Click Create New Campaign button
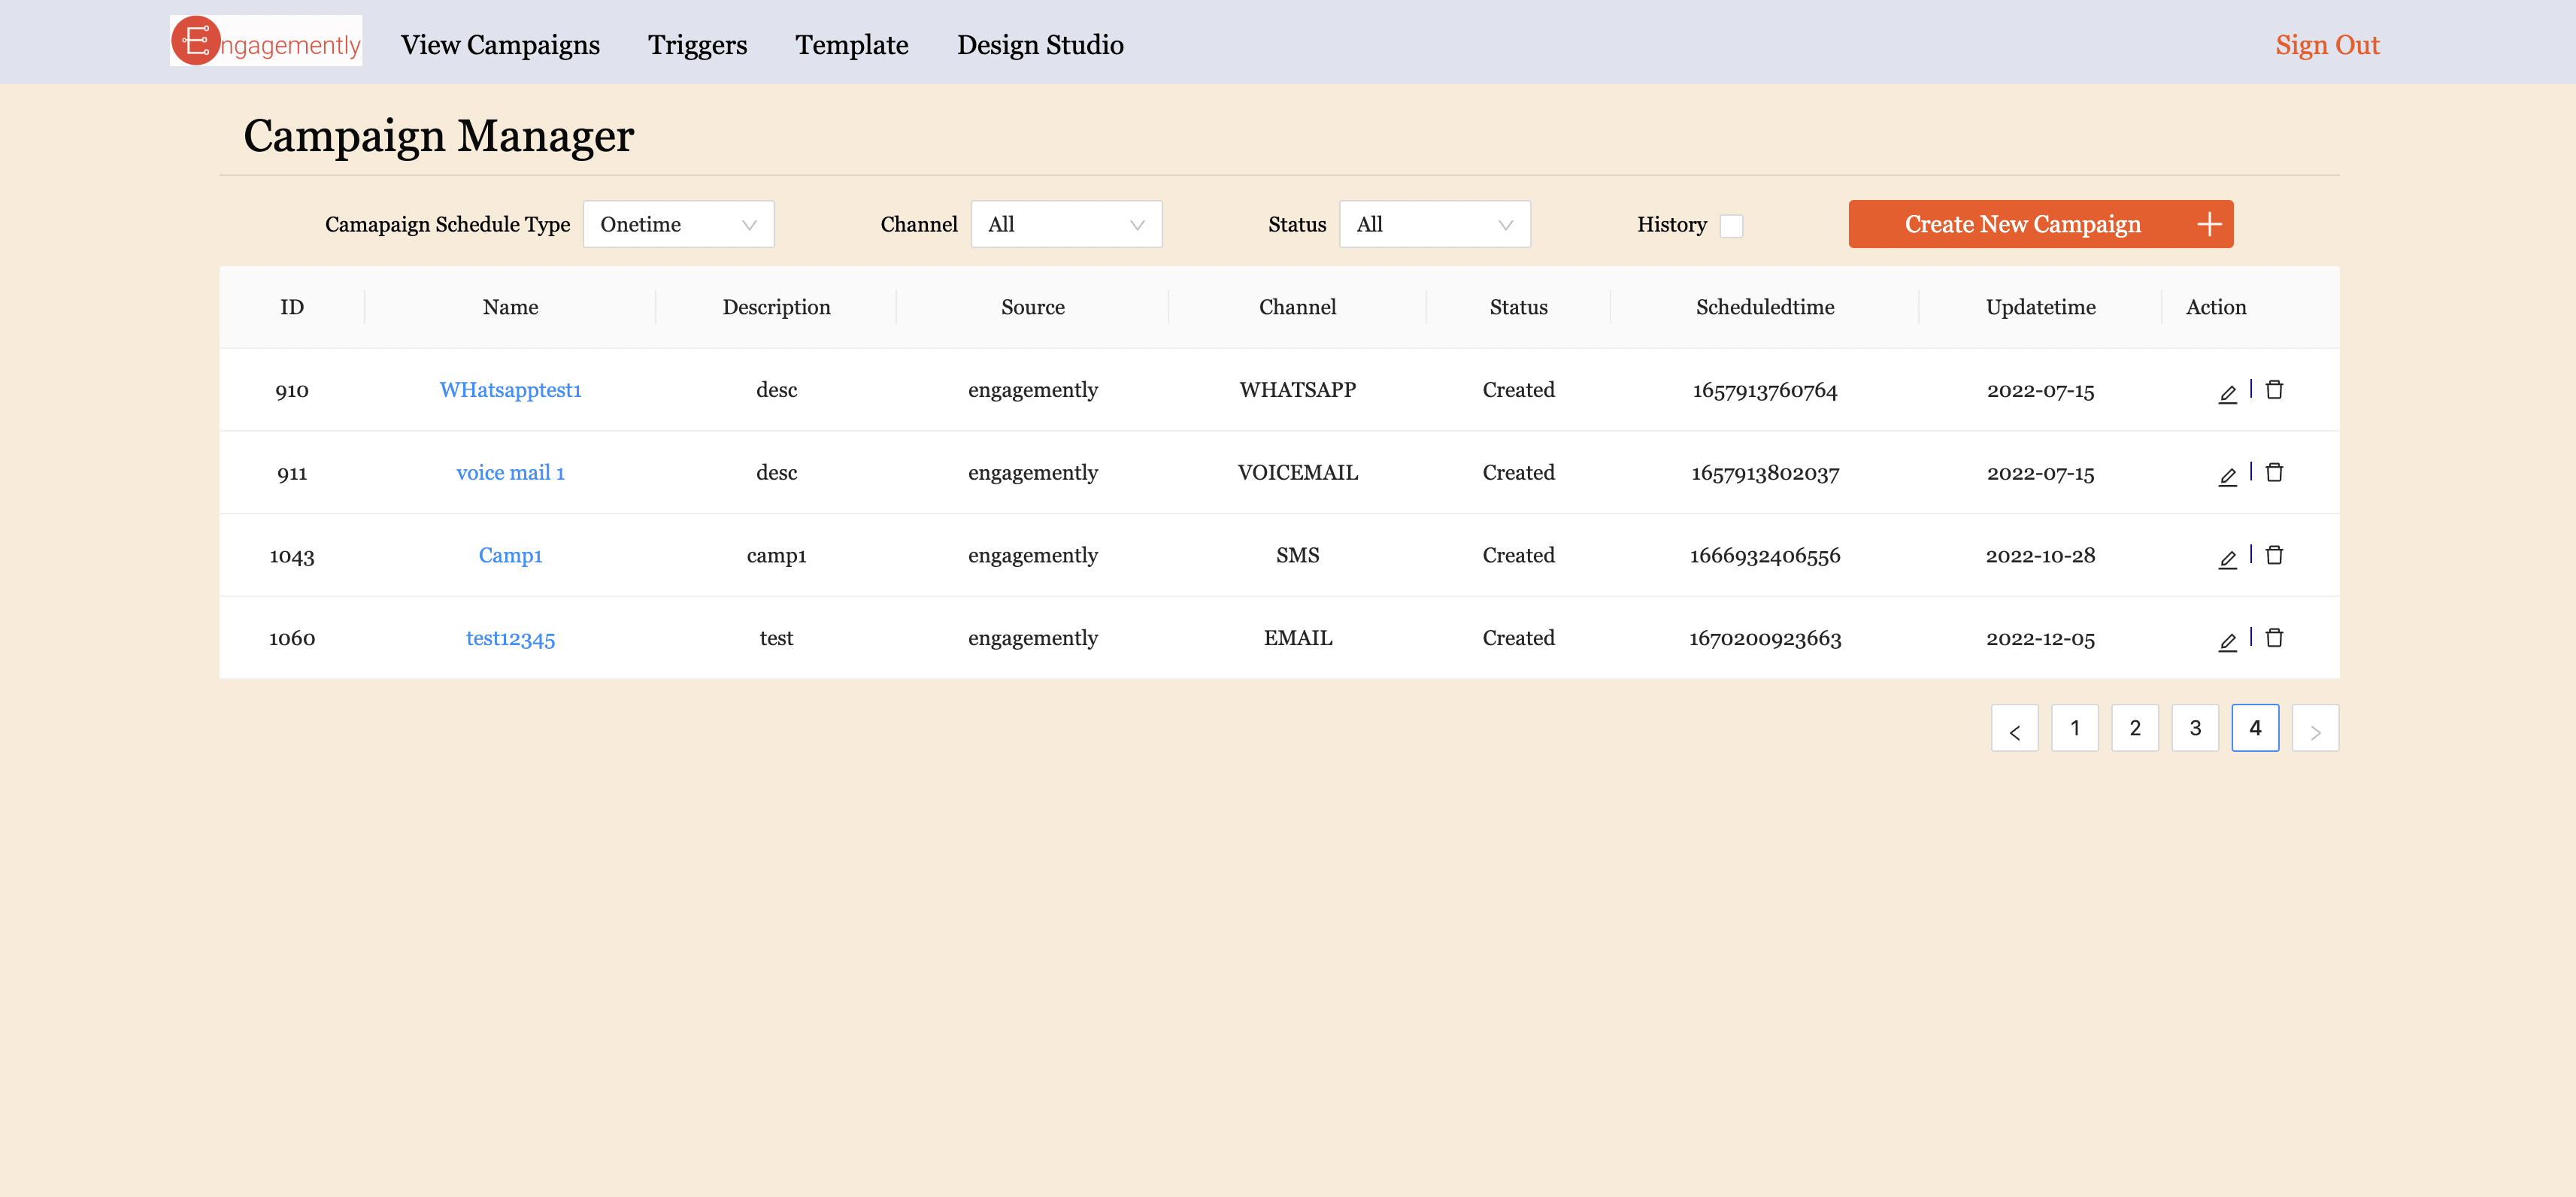 coord(2040,224)
